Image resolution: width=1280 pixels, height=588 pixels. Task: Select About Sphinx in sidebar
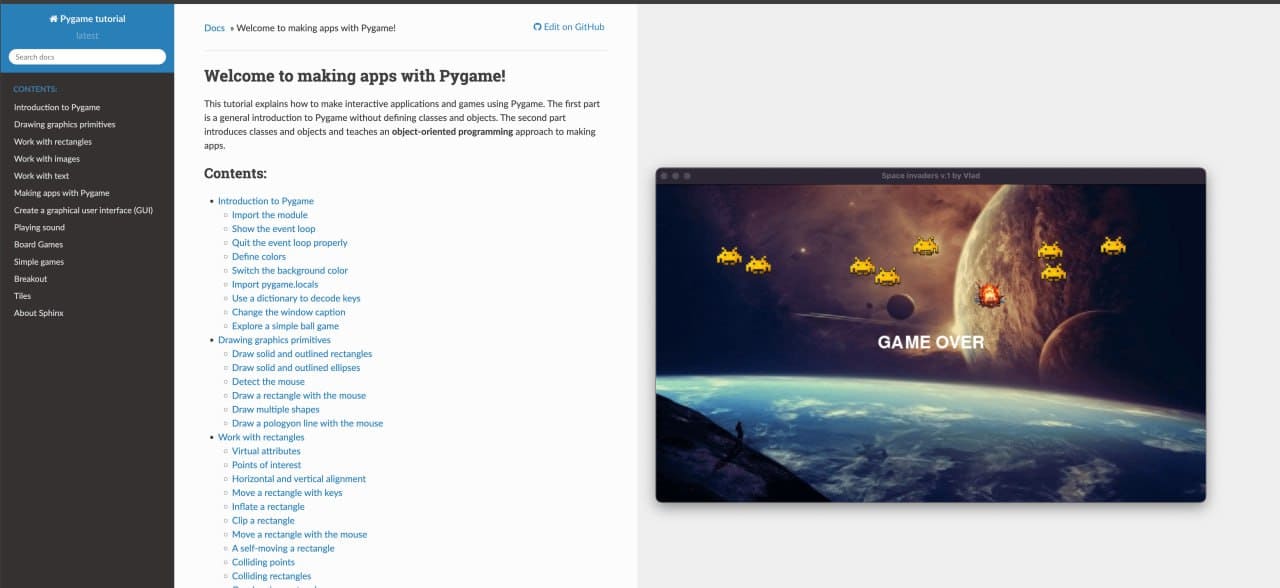39,313
